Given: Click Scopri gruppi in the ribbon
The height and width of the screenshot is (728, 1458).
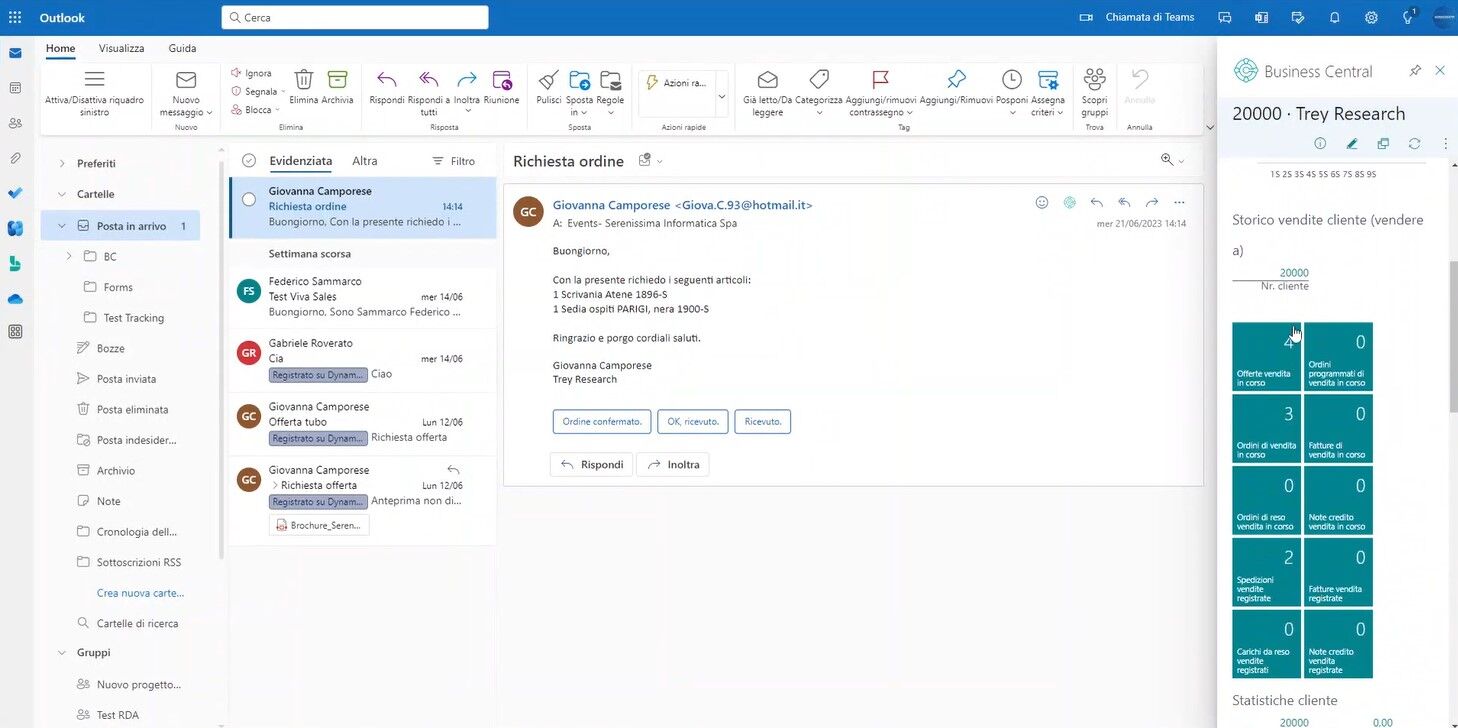Looking at the screenshot, I should pos(1095,92).
